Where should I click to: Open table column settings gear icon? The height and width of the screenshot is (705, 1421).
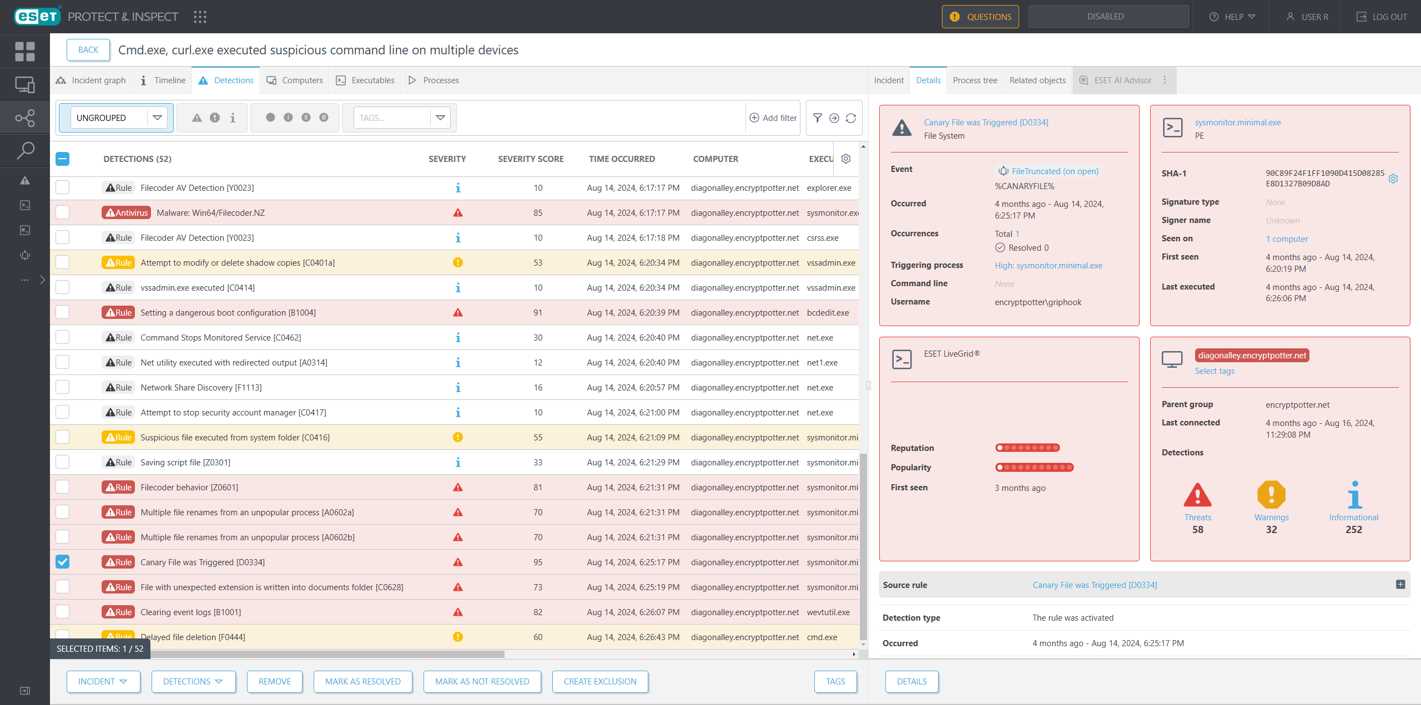846,158
